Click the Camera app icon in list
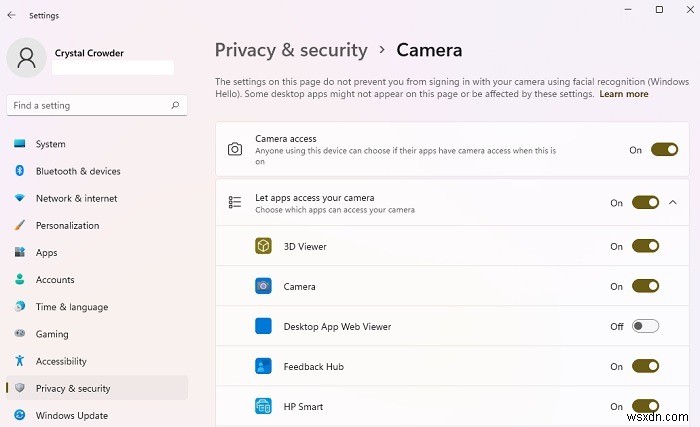This screenshot has height=427, width=700. click(x=263, y=286)
